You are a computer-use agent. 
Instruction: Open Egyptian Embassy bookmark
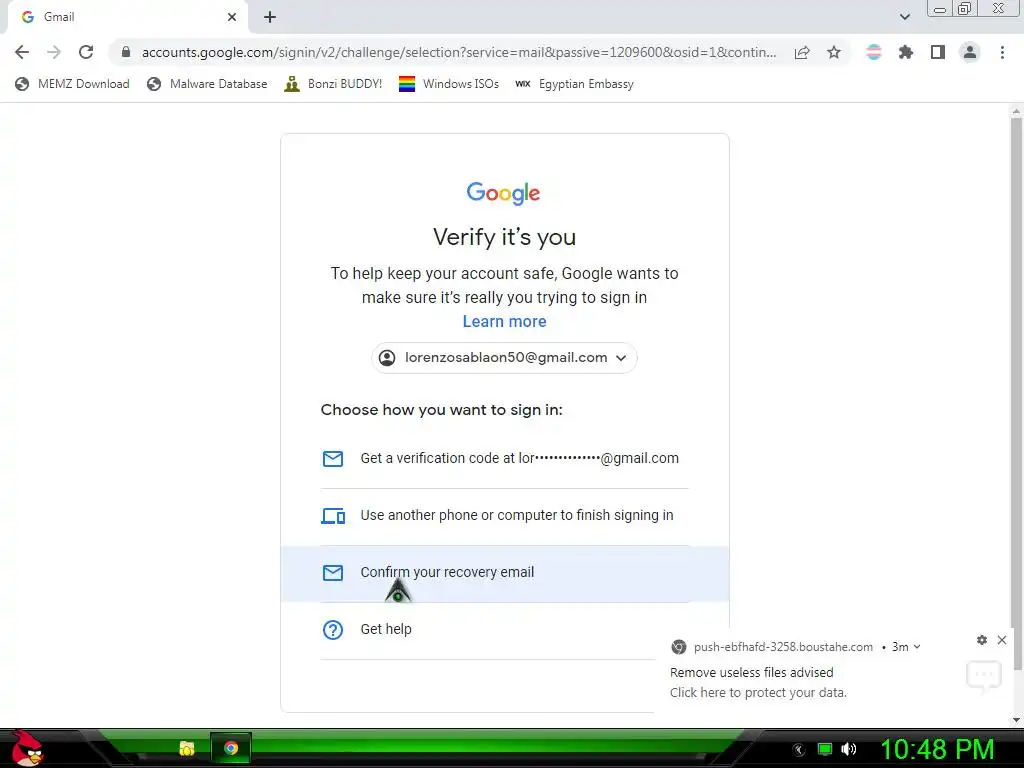[x=574, y=84]
